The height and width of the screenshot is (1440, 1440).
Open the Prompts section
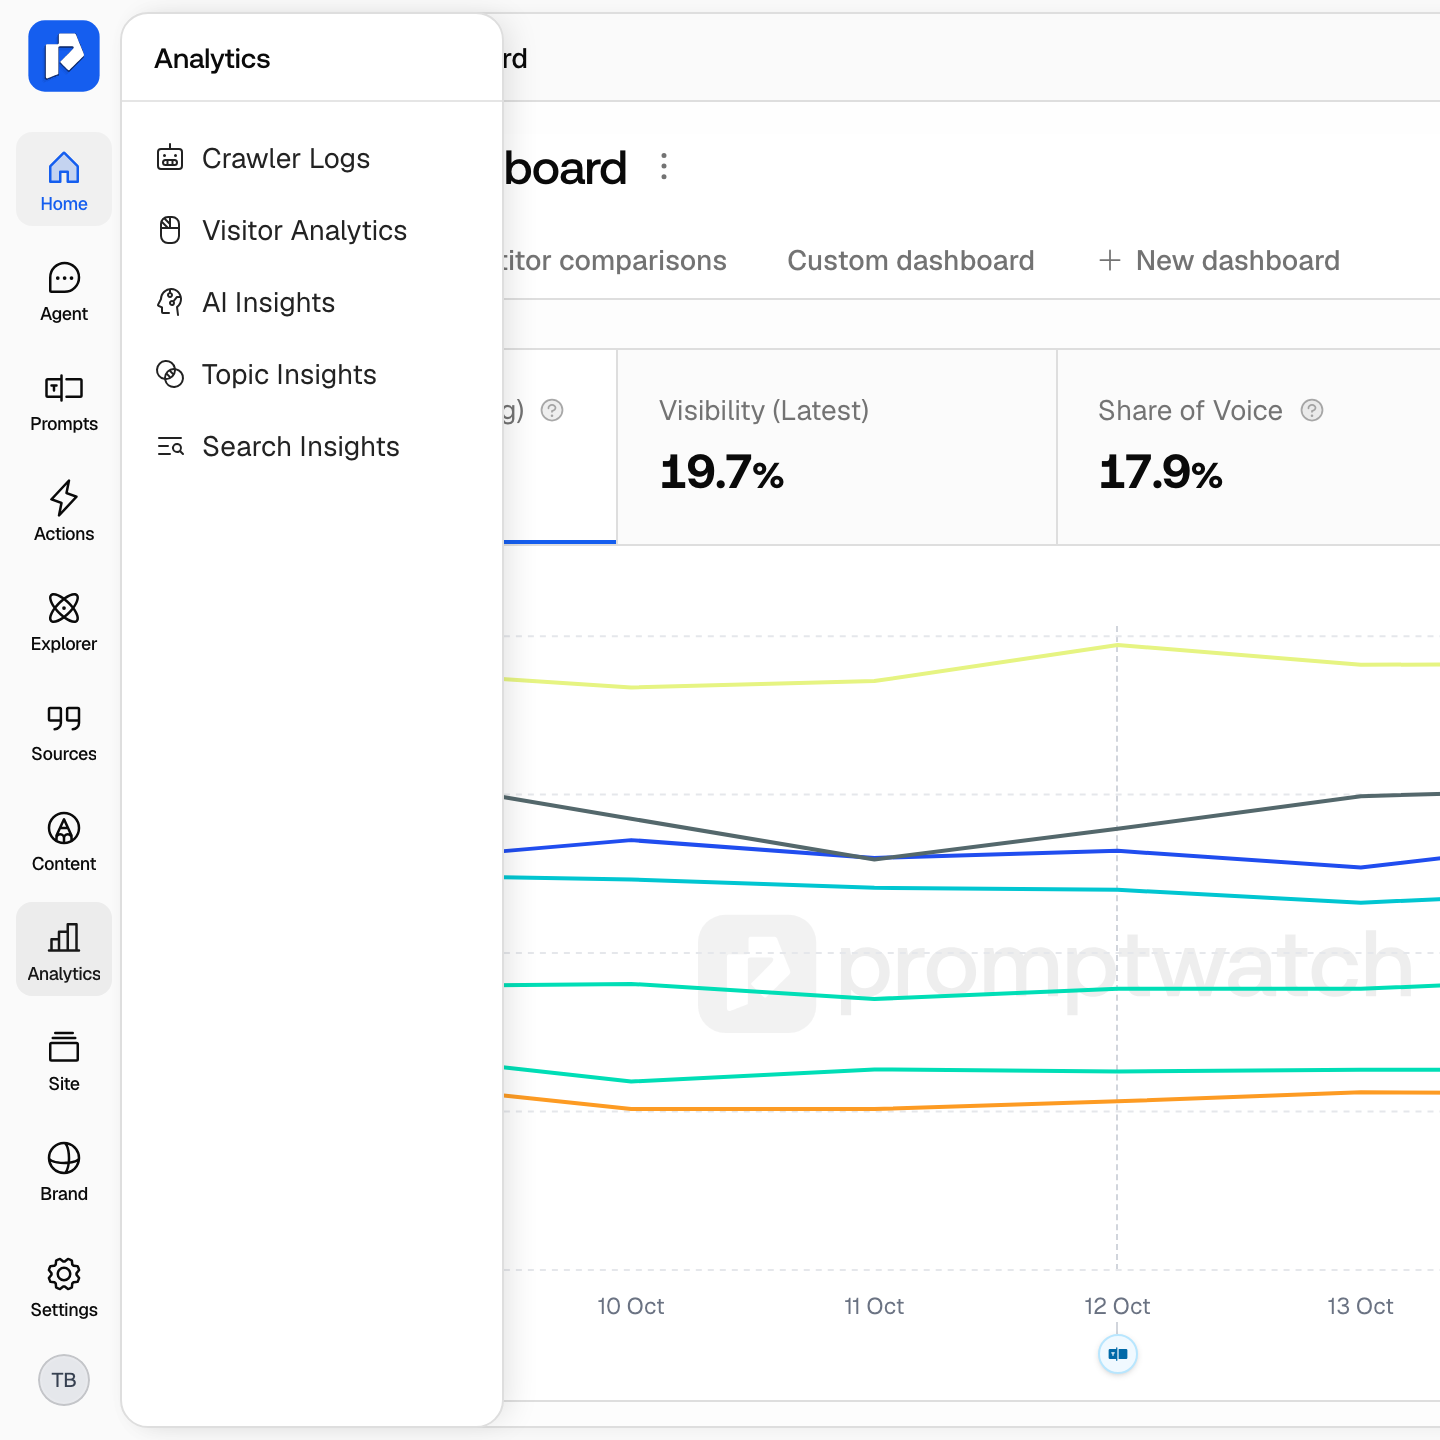(x=64, y=401)
